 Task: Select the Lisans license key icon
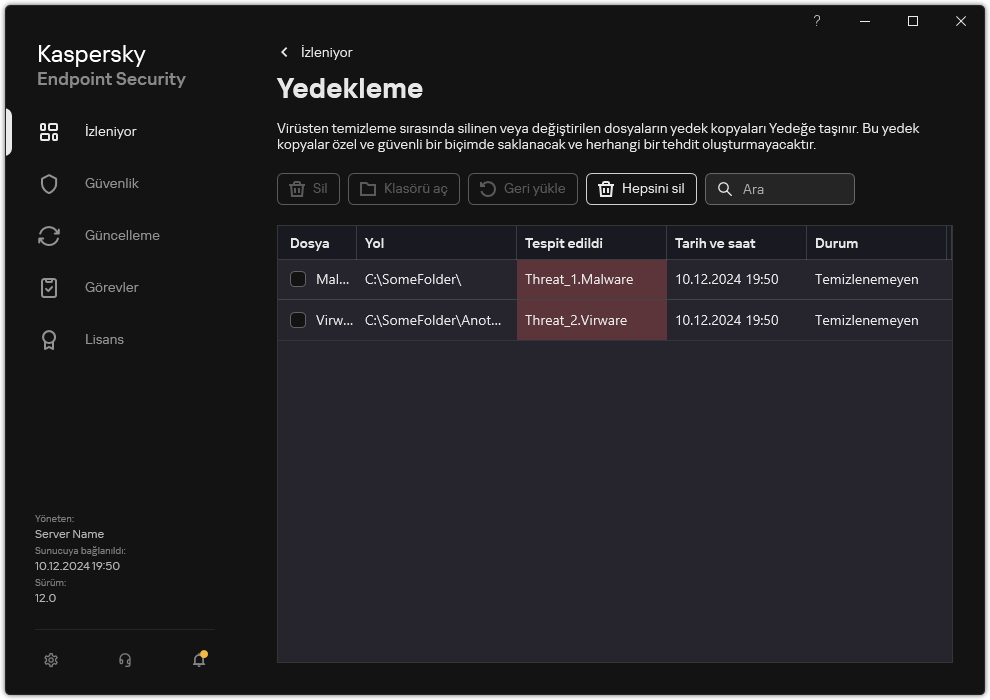(49, 339)
